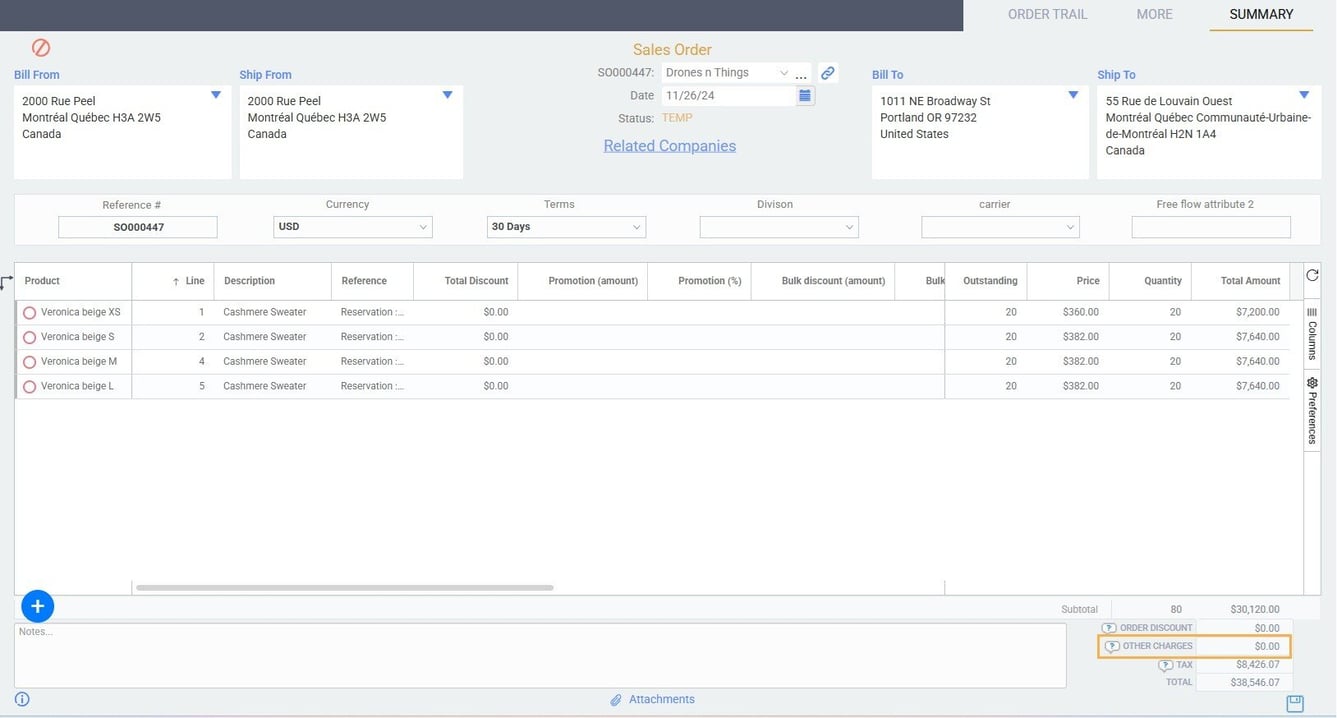This screenshot has width=1337, height=718.
Task: Click the save order icon at bottom right
Action: pyautogui.click(x=1295, y=703)
